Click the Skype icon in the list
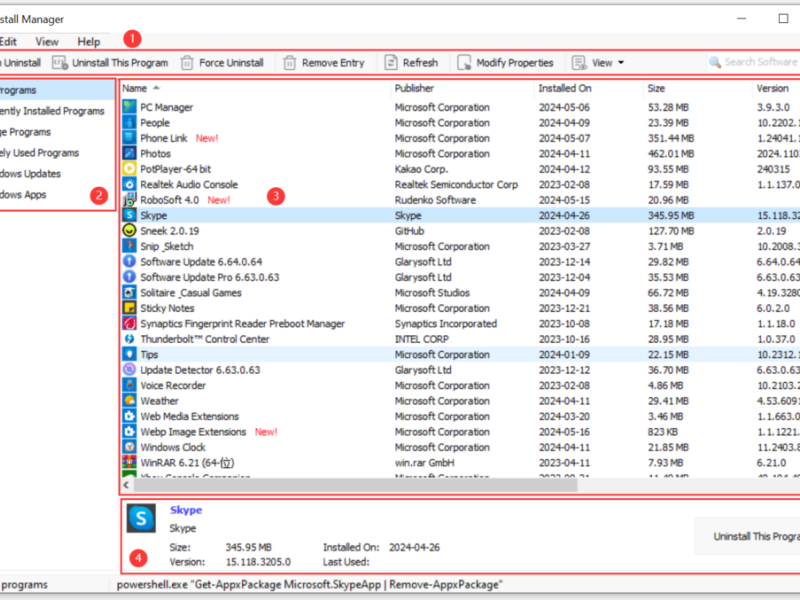Screen dimensions: 800x600 130,215
